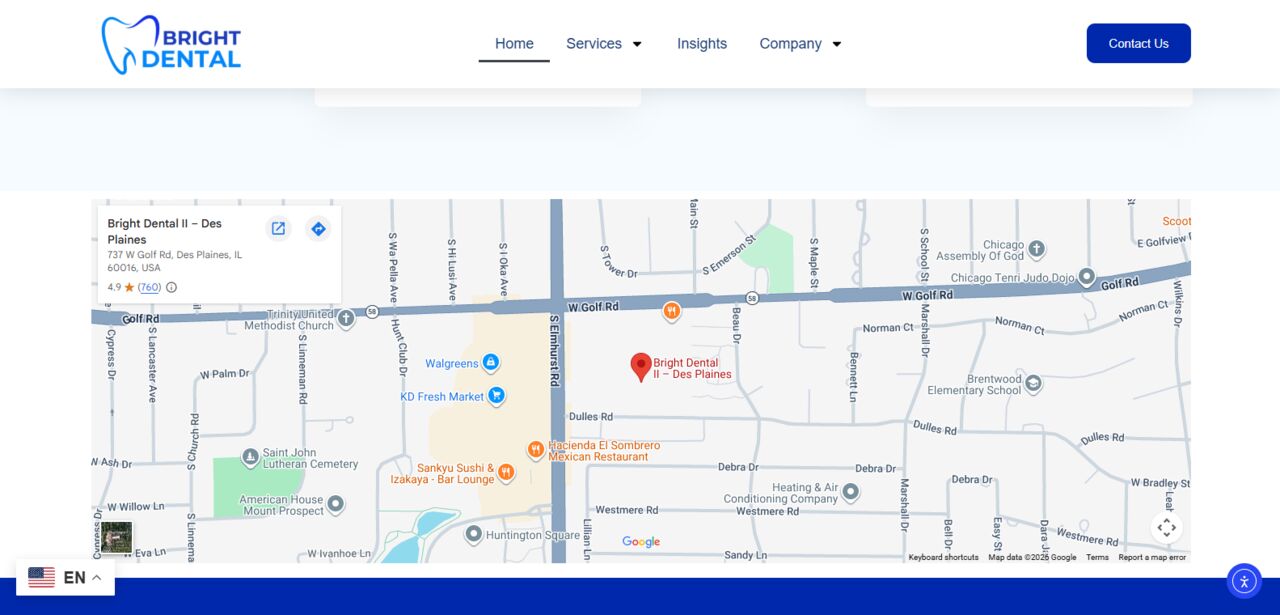The height and width of the screenshot is (615, 1280).
Task: Click the Dulles Rd label near S Elmhurst Rd
Action: [591, 416]
